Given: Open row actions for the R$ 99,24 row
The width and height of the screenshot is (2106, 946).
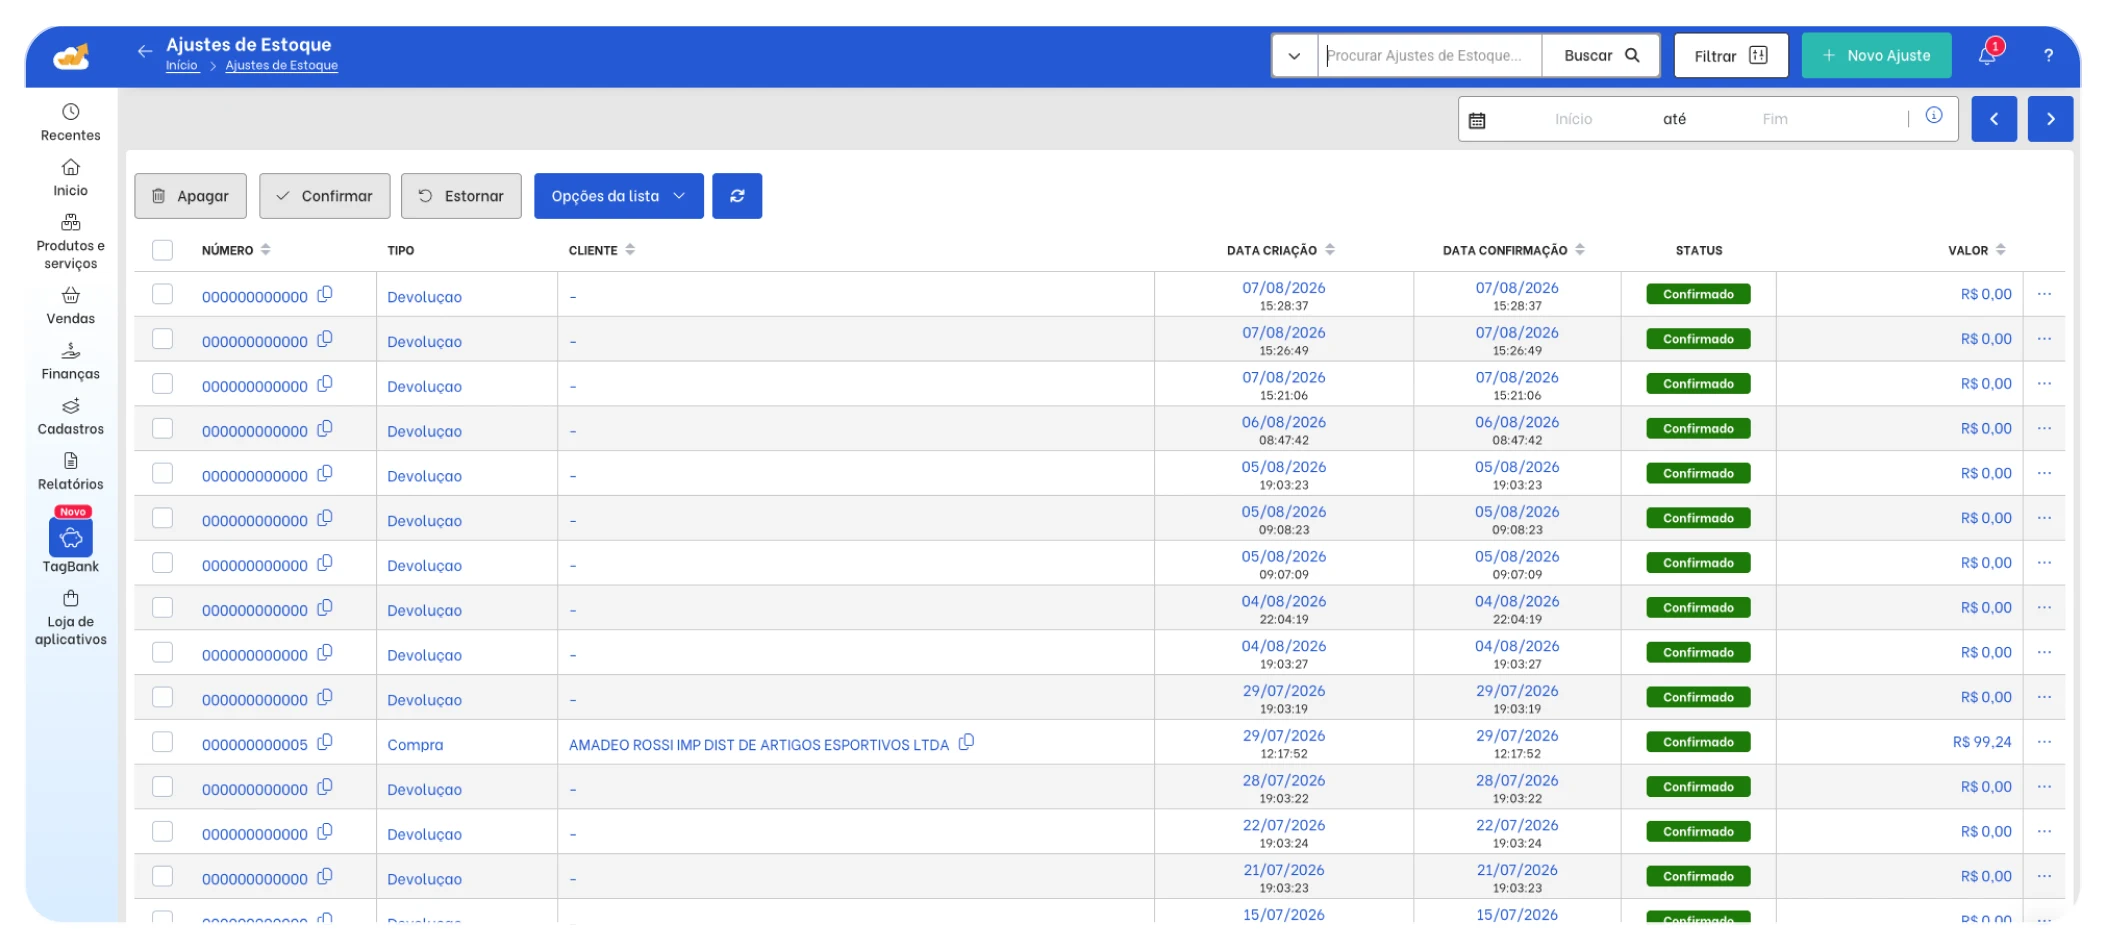Looking at the screenshot, I should 2044,742.
